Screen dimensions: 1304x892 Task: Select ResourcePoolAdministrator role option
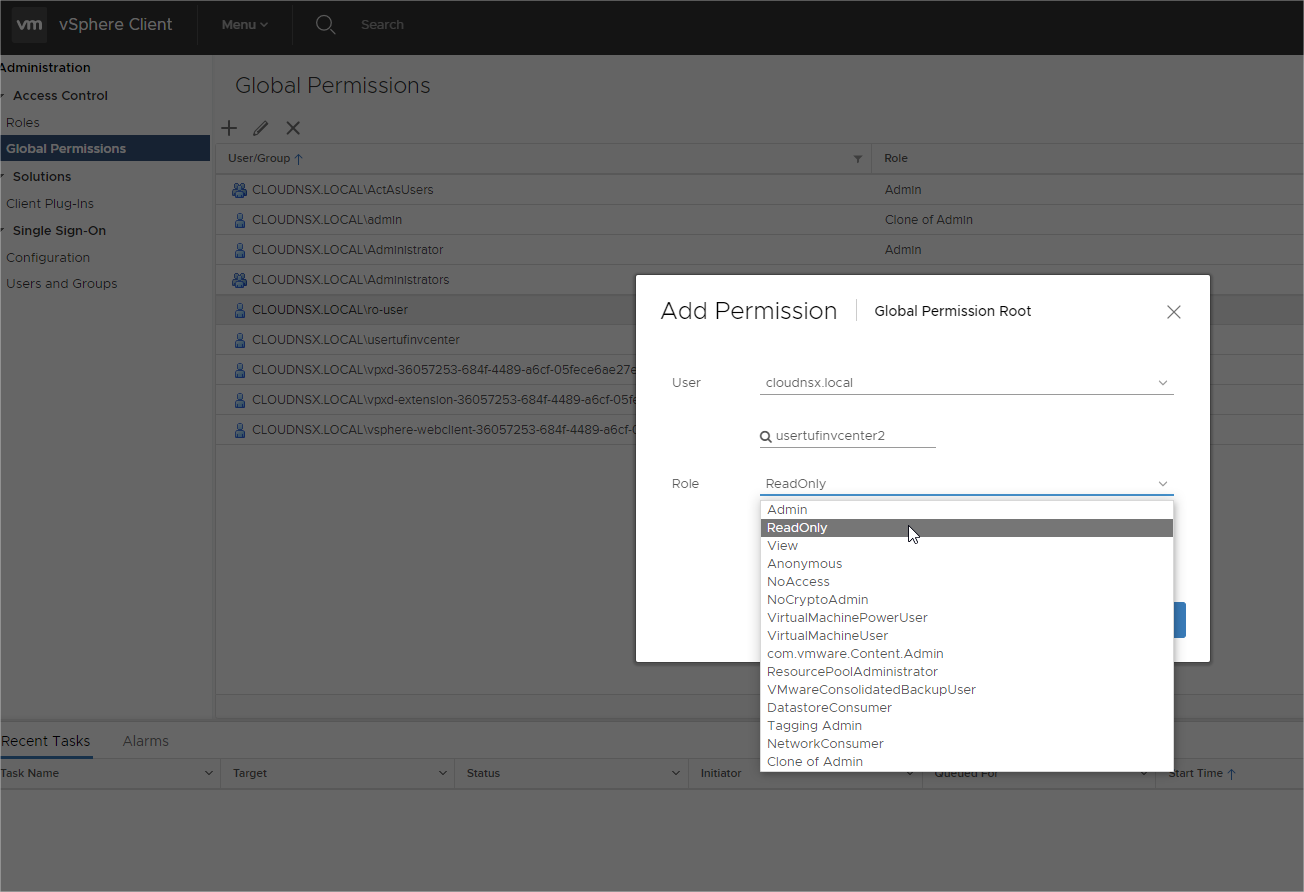[x=967, y=672]
